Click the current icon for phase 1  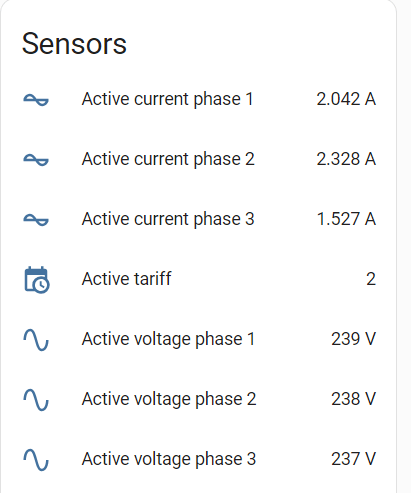tap(36, 99)
